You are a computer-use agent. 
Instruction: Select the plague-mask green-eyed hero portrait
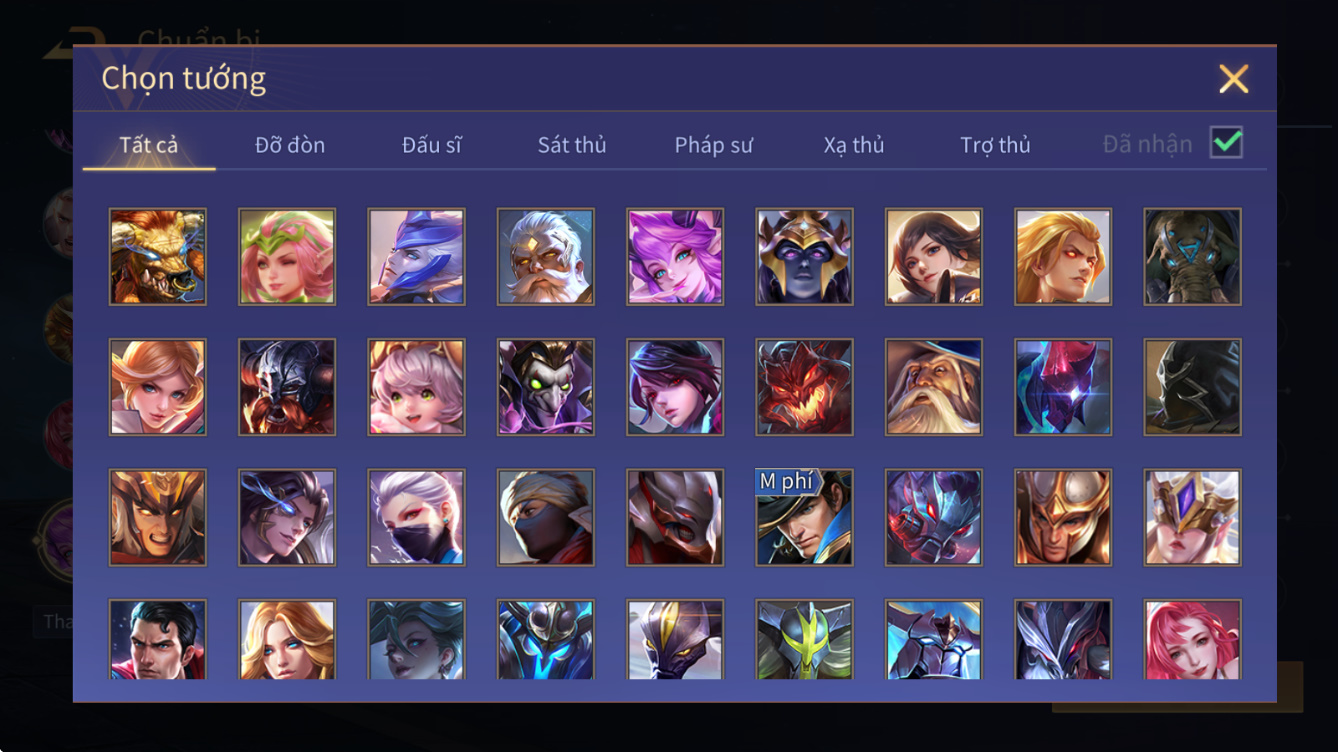pyautogui.click(x=546, y=387)
